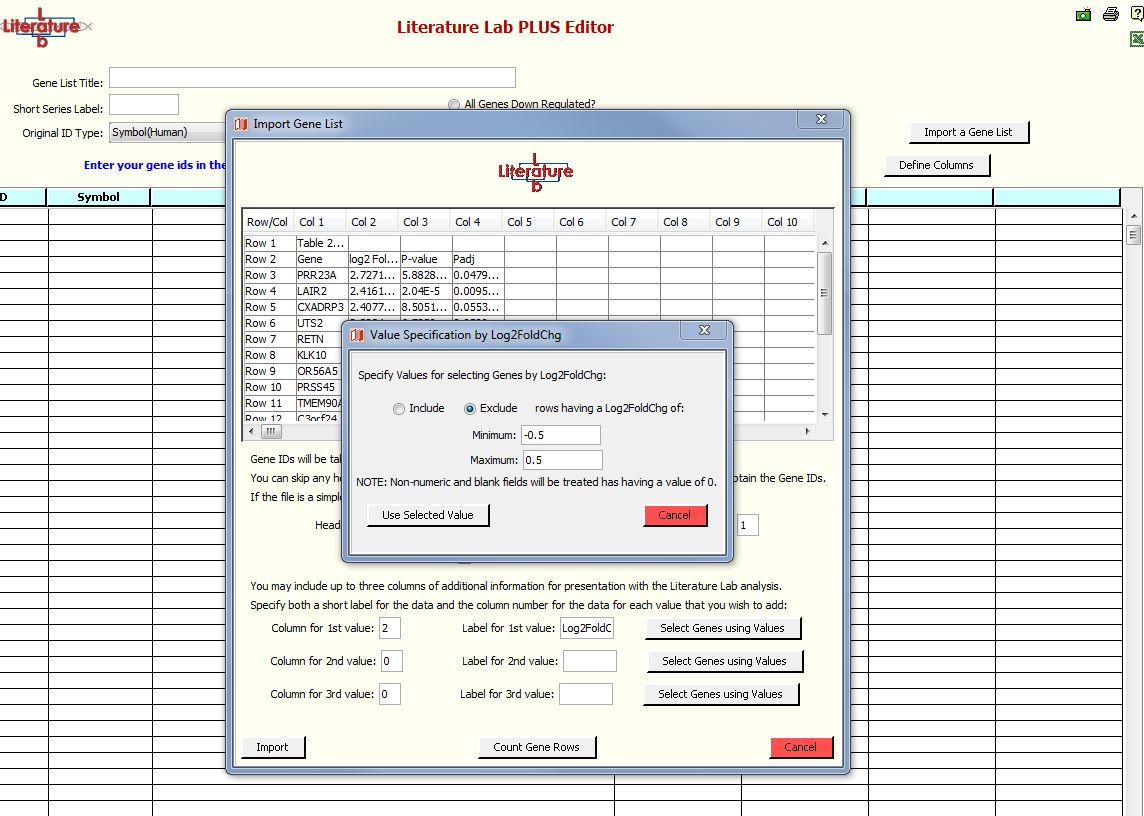Viewport: 1144px width, 816px height.
Task: Click the Label for 2nd value field
Action: point(590,661)
